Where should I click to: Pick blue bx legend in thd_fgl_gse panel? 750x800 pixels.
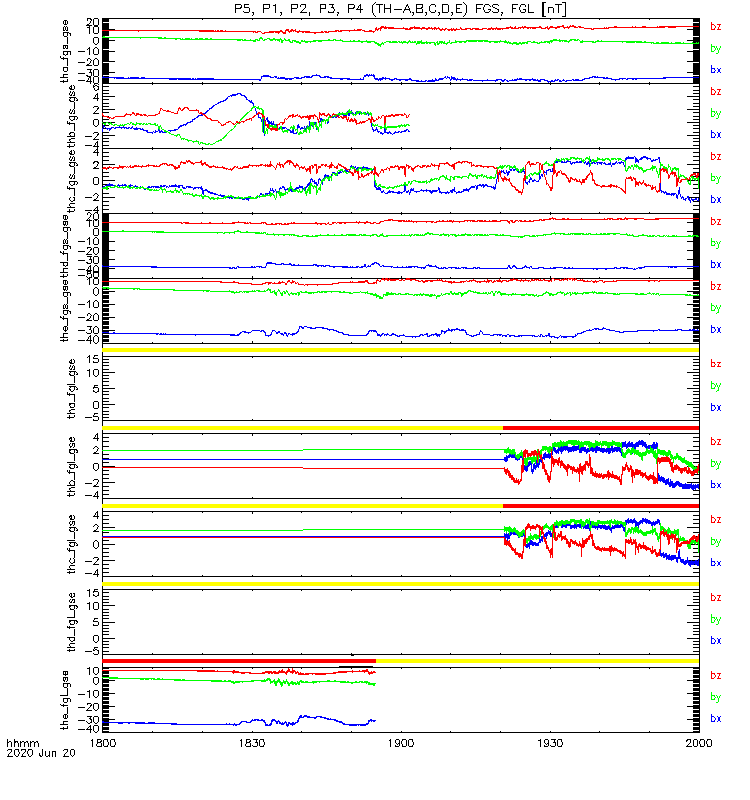(716, 640)
